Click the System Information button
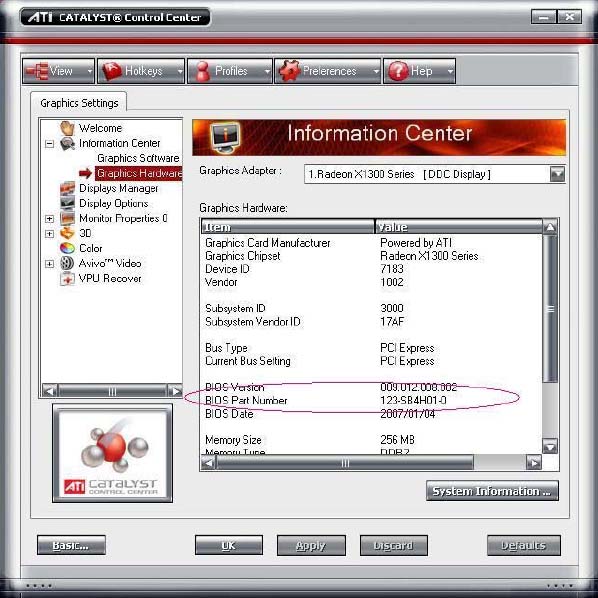The image size is (598, 598). (x=492, y=491)
